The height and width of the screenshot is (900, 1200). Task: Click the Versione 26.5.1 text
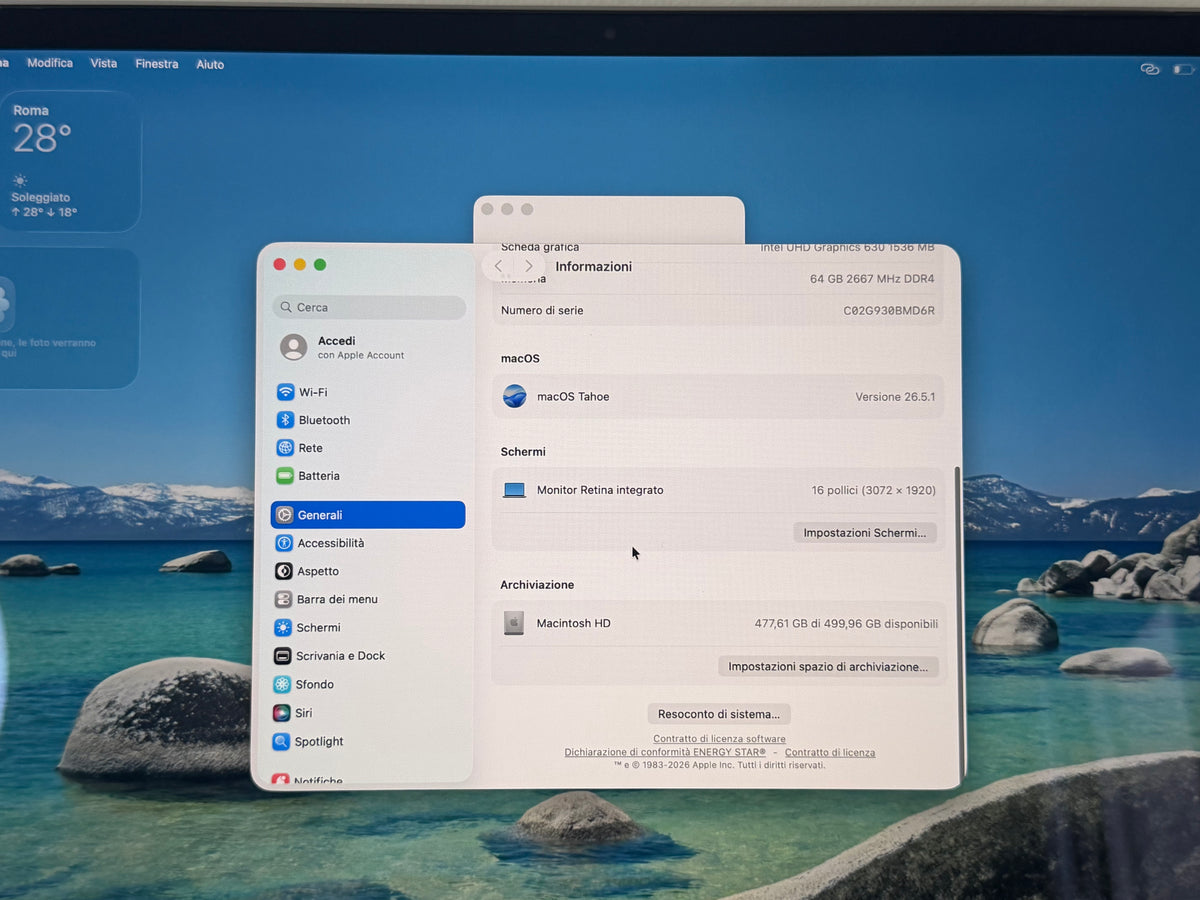tap(895, 397)
